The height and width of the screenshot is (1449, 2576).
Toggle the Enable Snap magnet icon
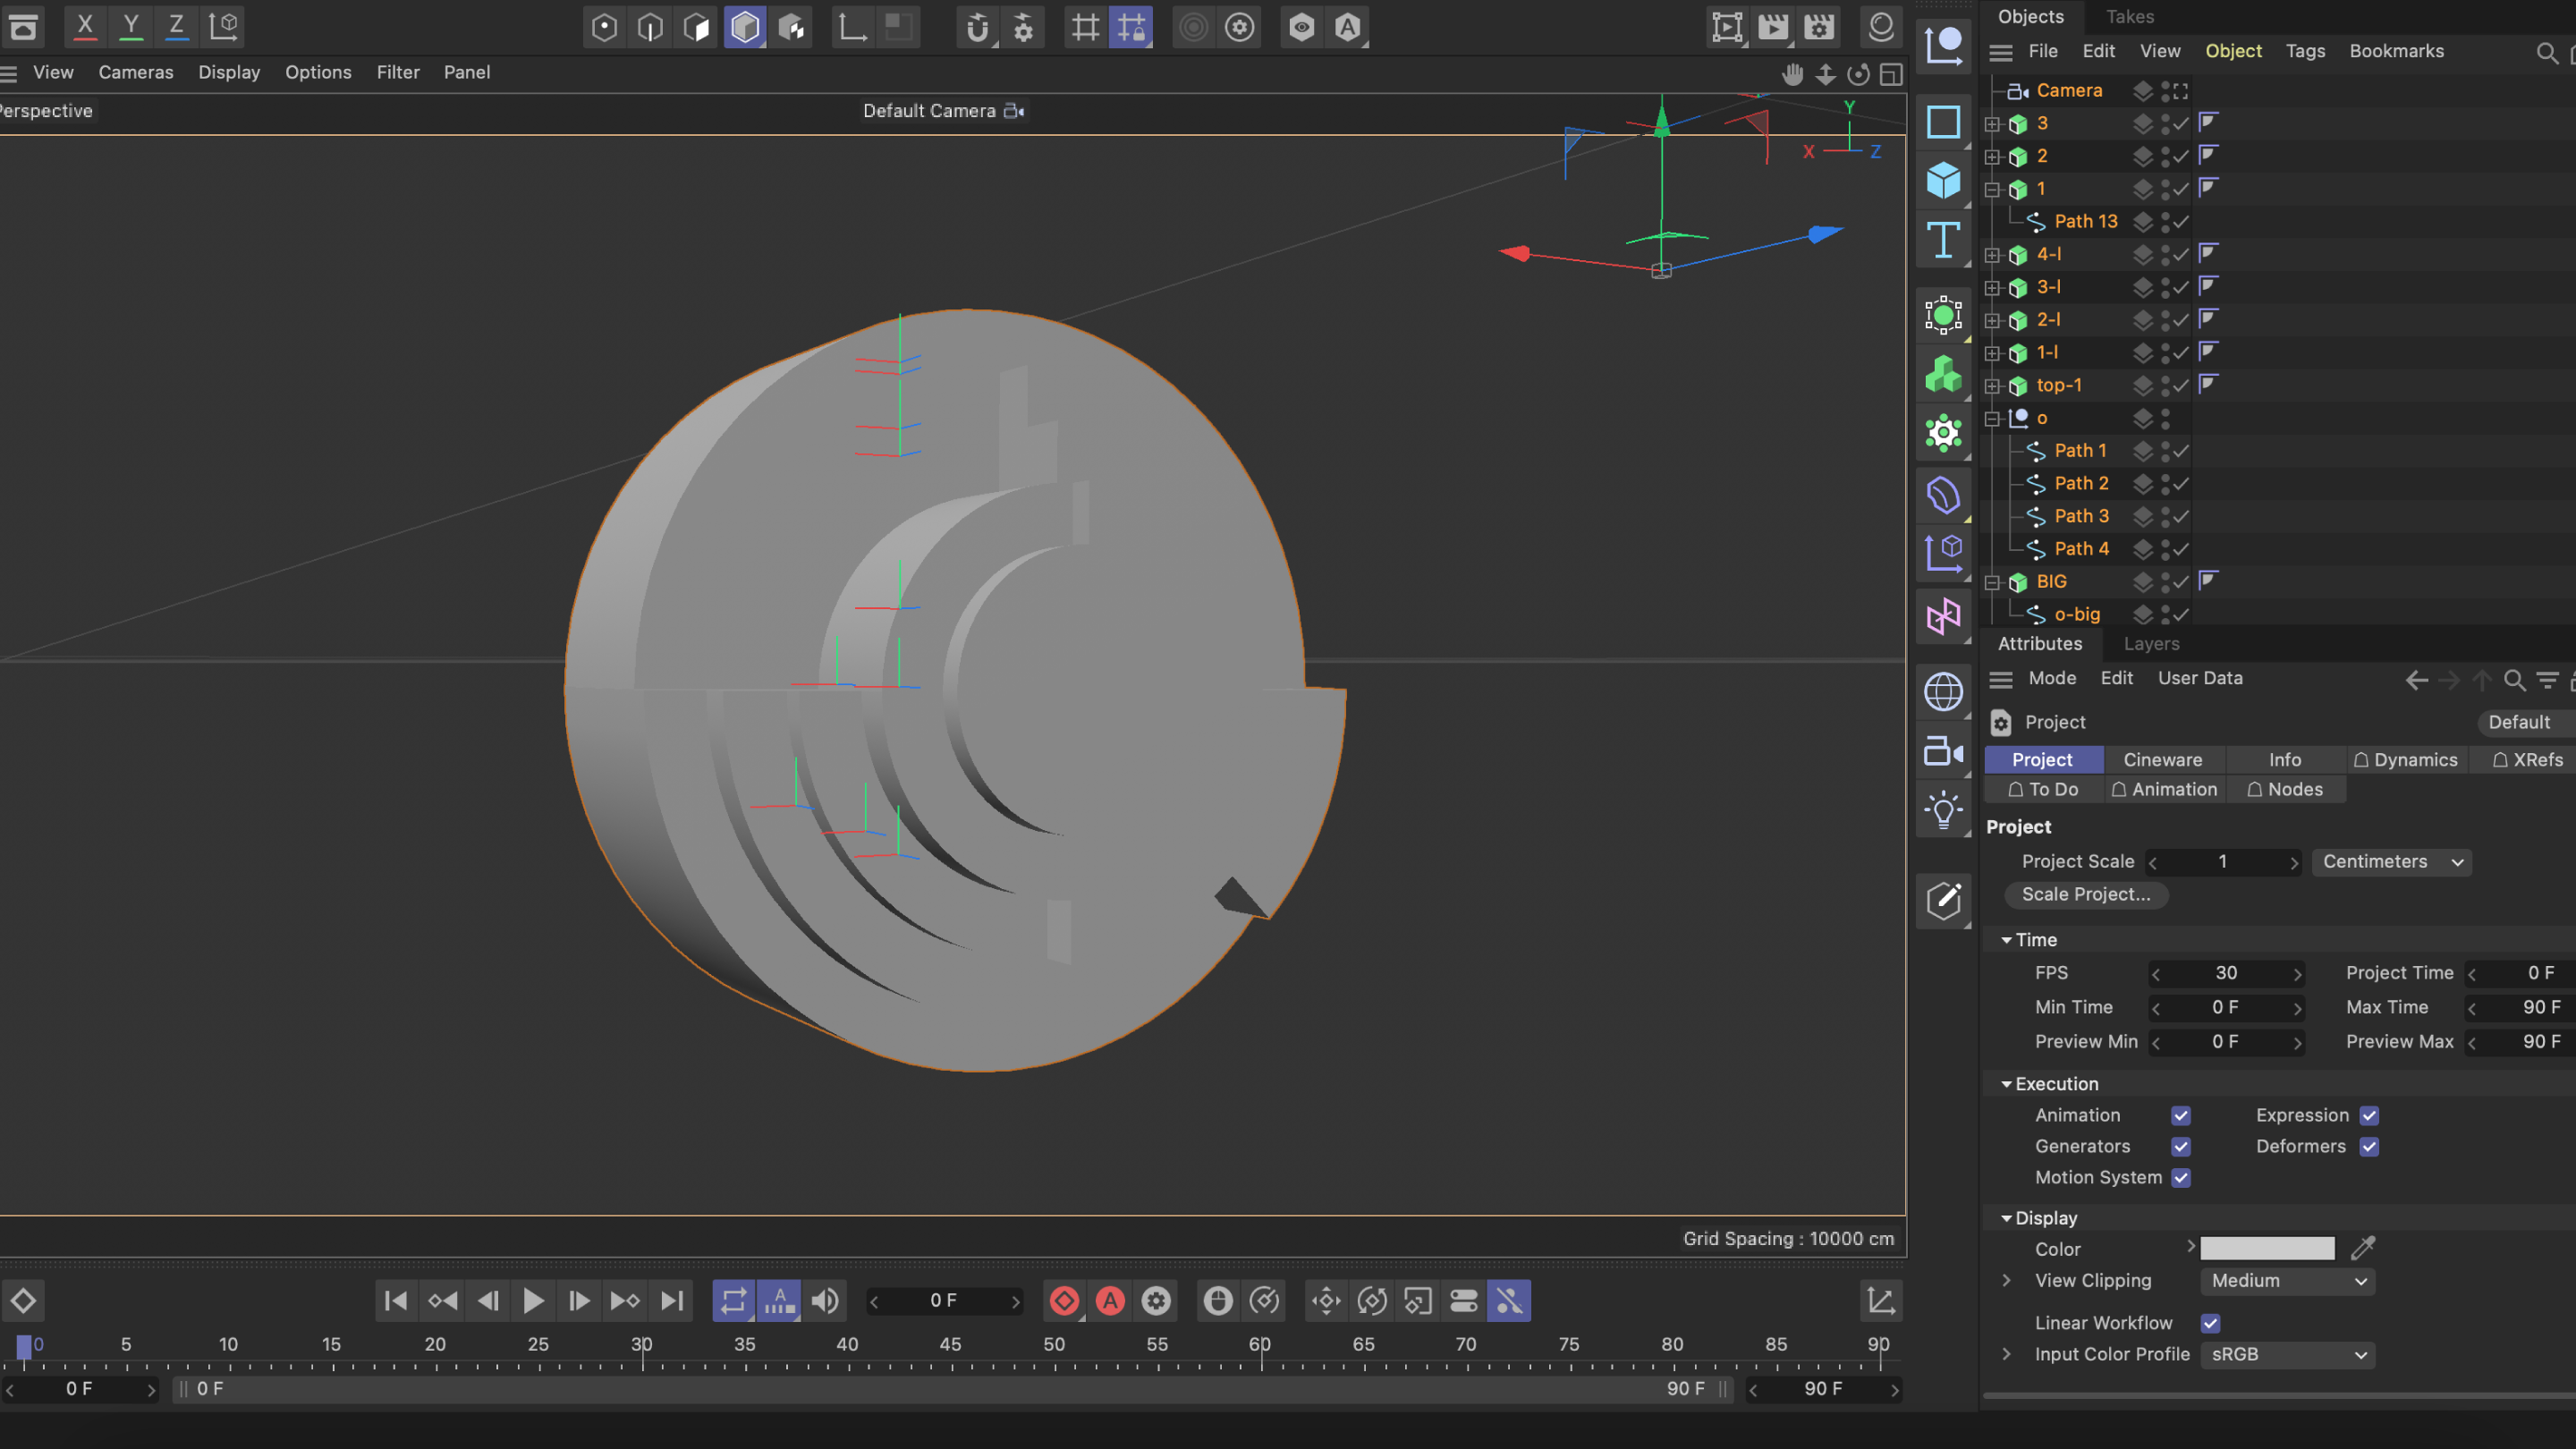(x=977, y=27)
